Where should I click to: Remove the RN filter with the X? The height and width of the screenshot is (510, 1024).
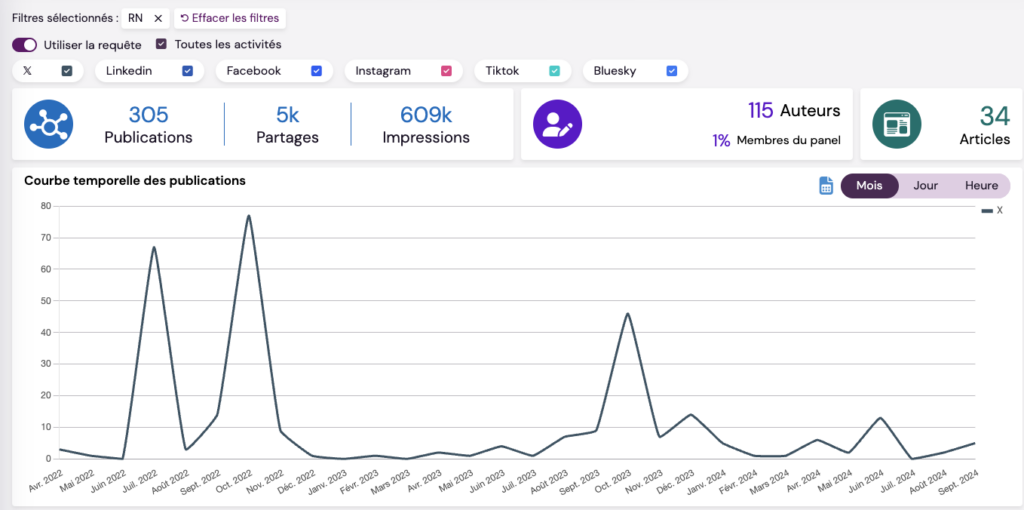coord(158,18)
